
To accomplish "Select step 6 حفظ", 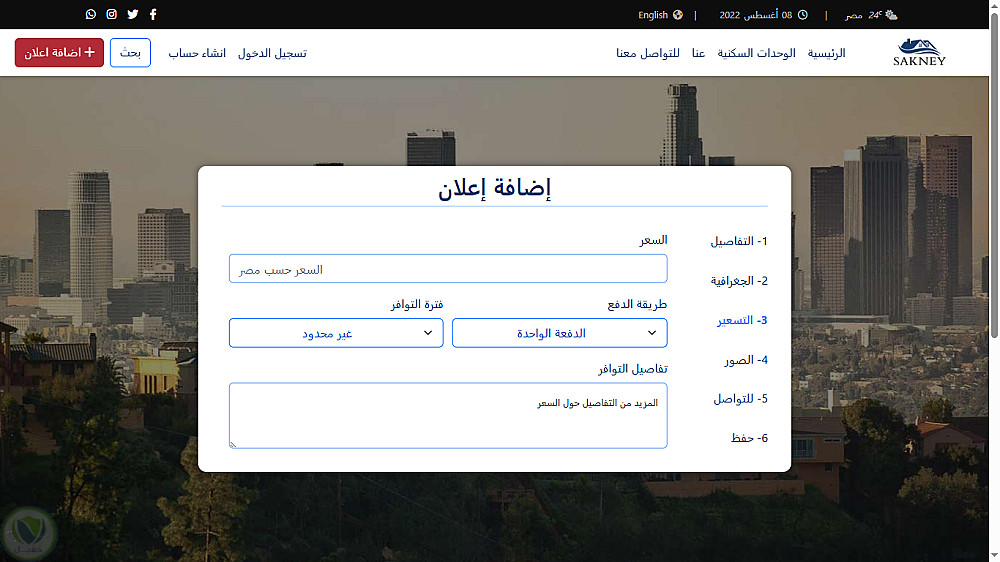I will tap(749, 438).
